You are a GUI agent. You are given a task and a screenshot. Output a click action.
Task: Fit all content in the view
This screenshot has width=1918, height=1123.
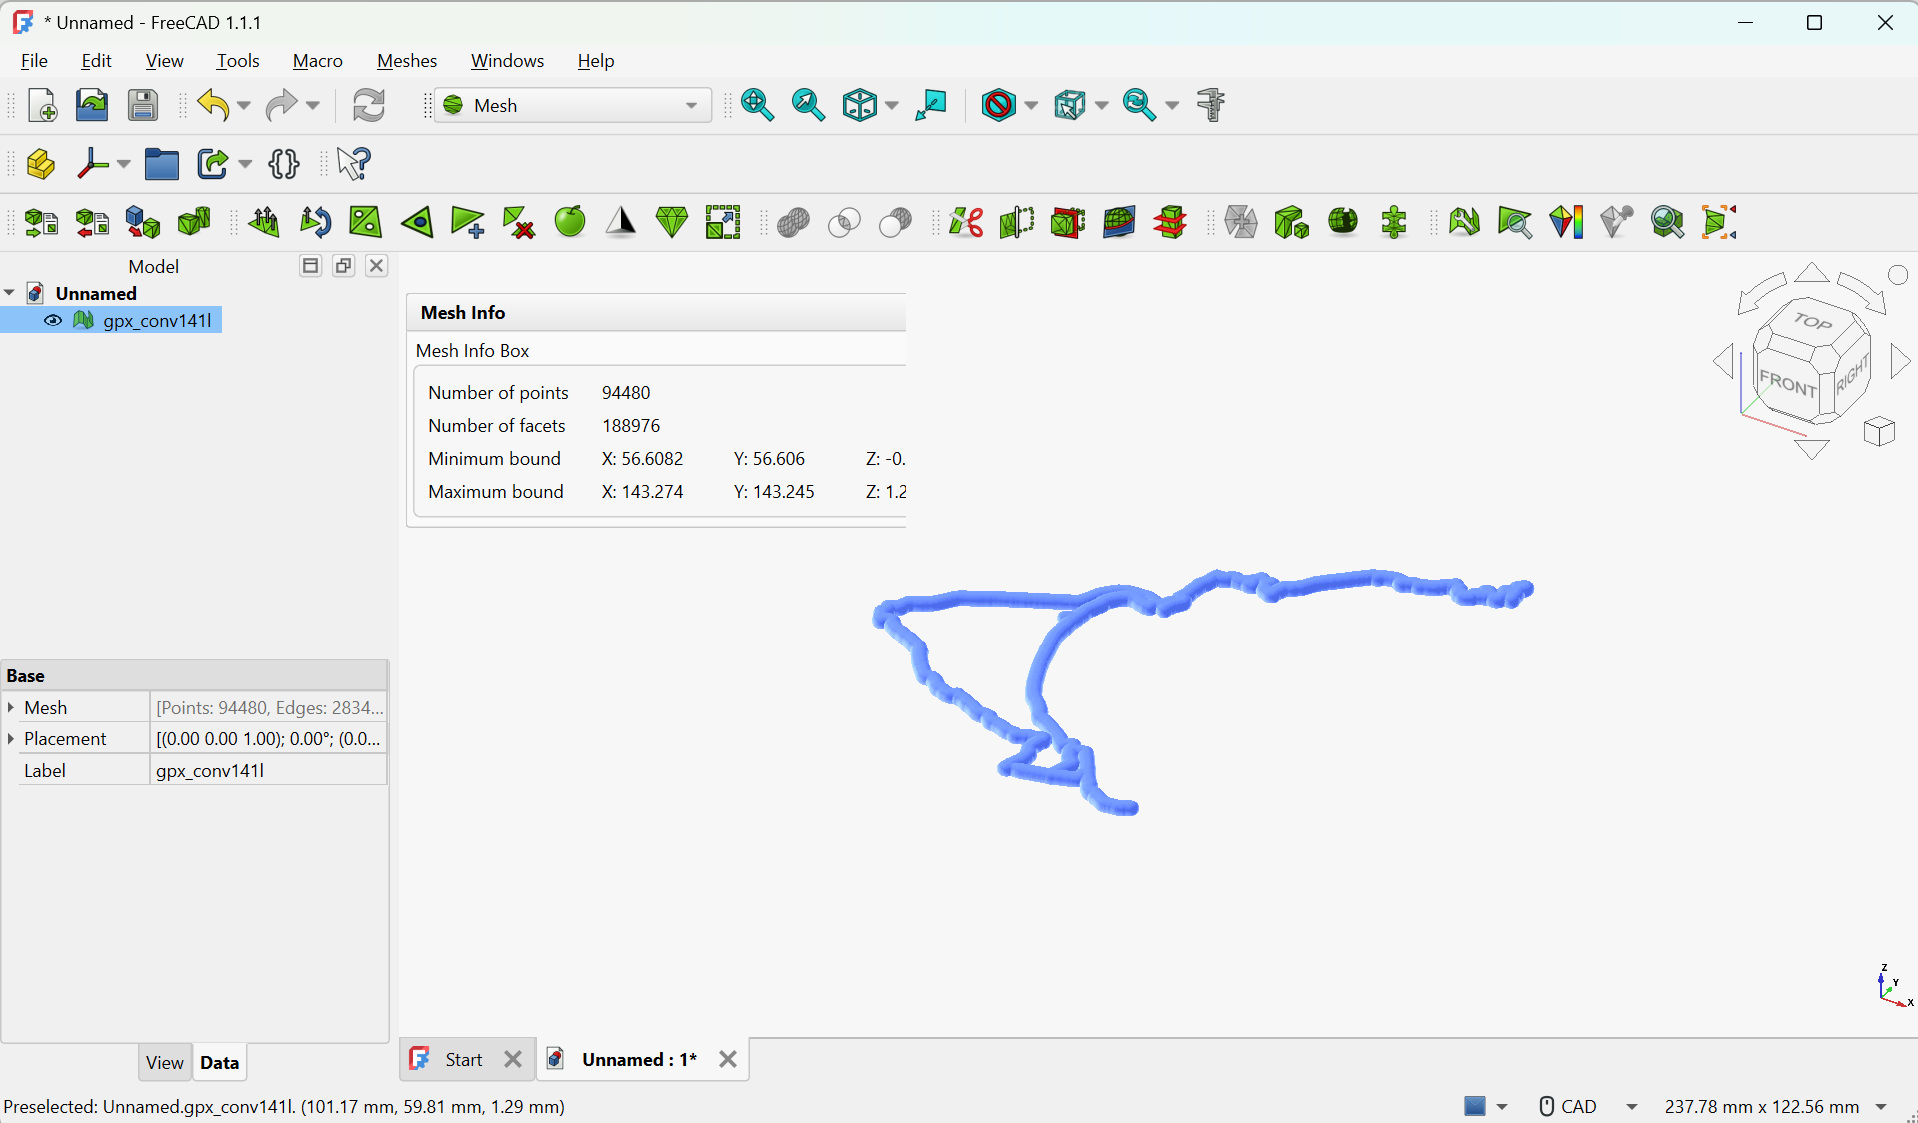pyautogui.click(x=757, y=105)
